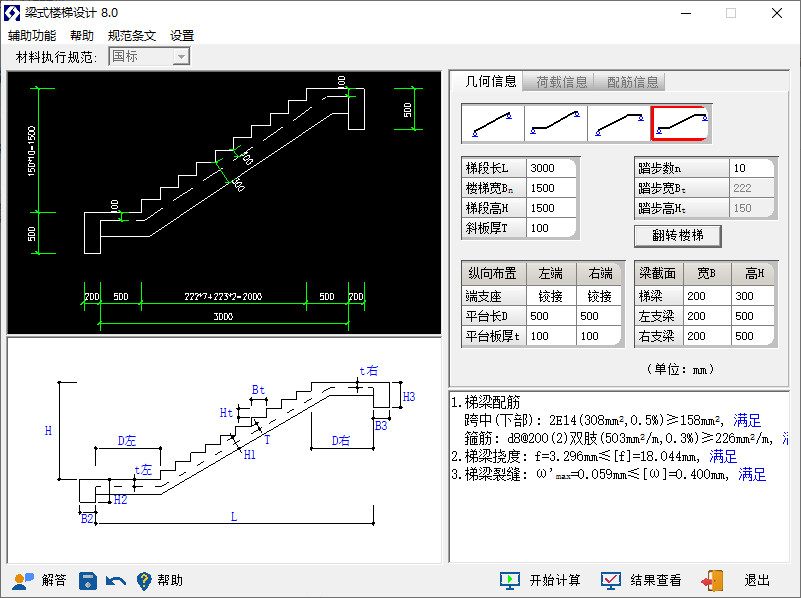Click the 结果查看 button label

[x=656, y=581]
